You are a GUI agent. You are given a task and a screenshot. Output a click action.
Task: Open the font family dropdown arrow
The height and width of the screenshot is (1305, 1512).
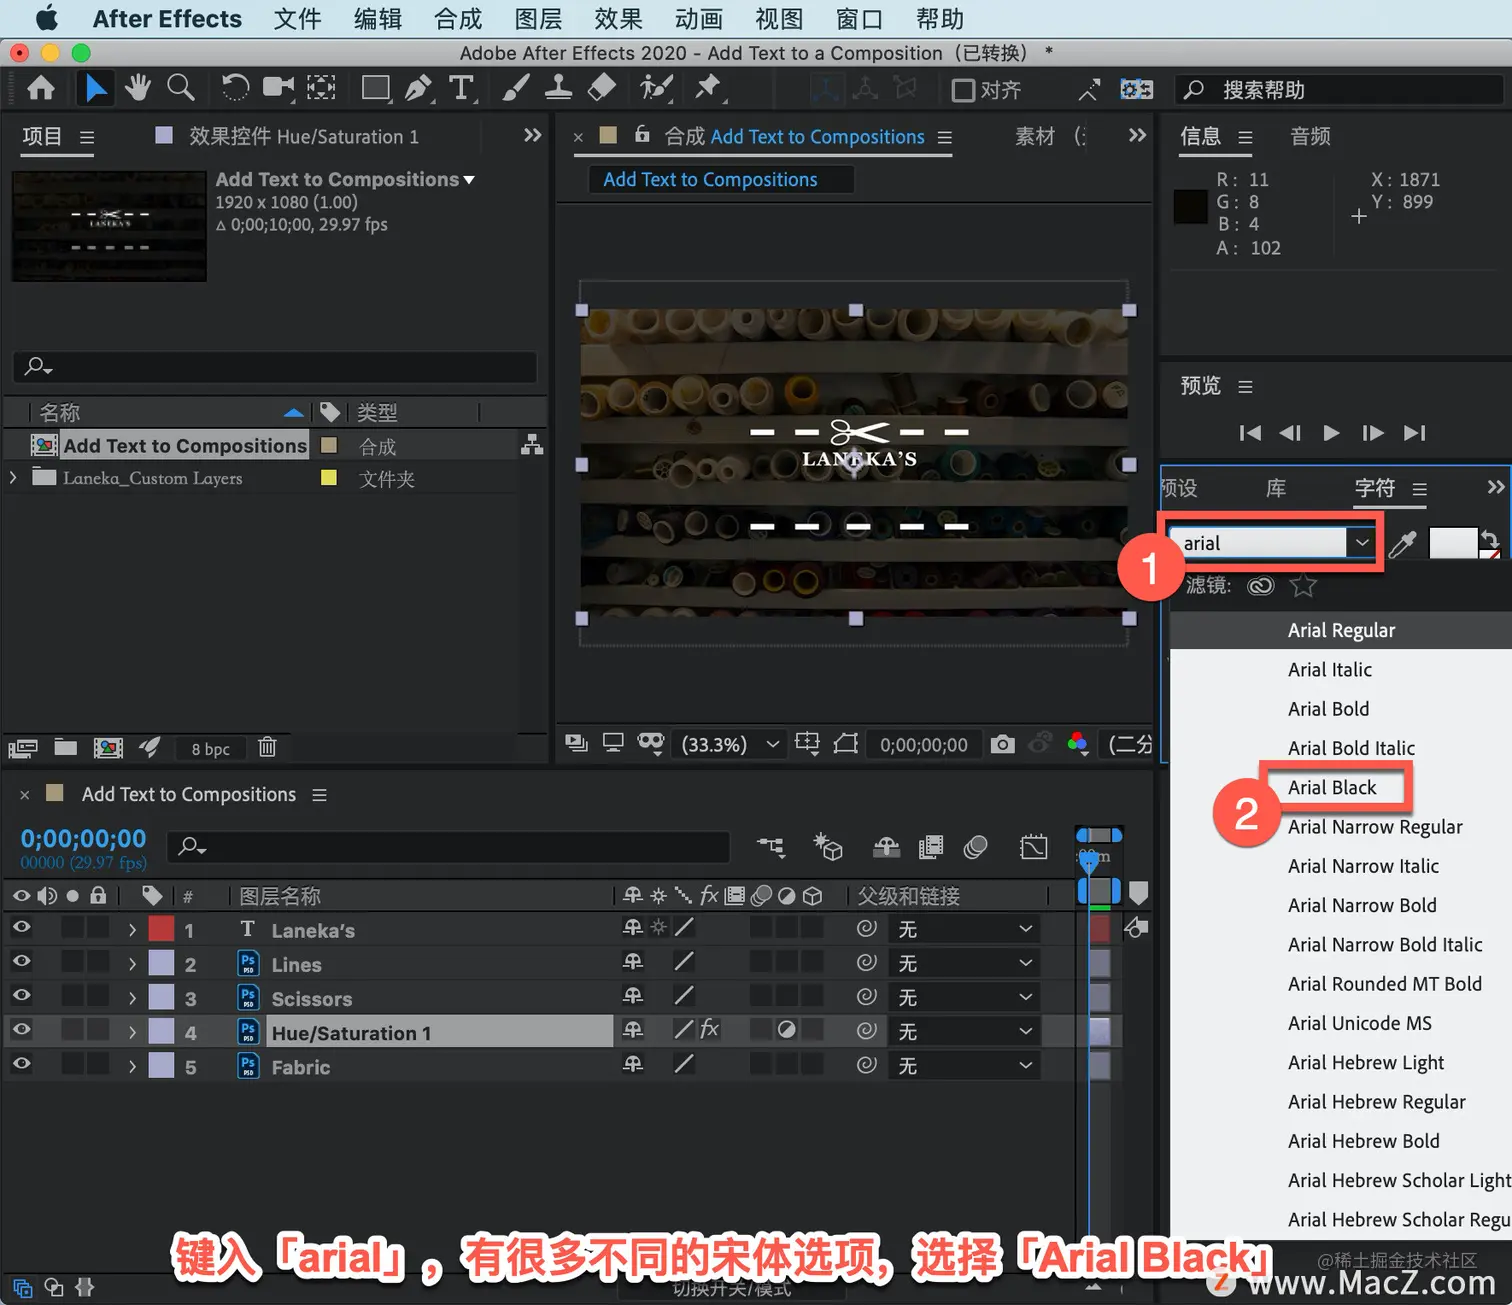pyautogui.click(x=1361, y=543)
